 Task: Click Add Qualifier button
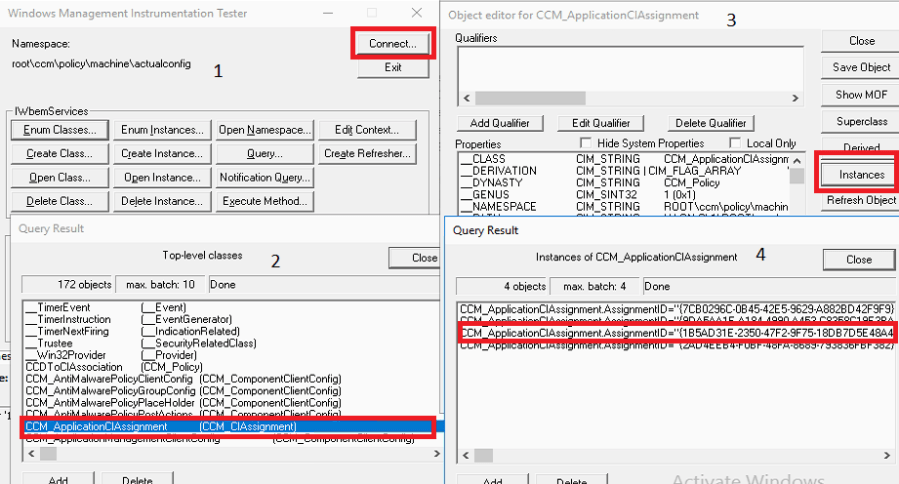point(499,123)
